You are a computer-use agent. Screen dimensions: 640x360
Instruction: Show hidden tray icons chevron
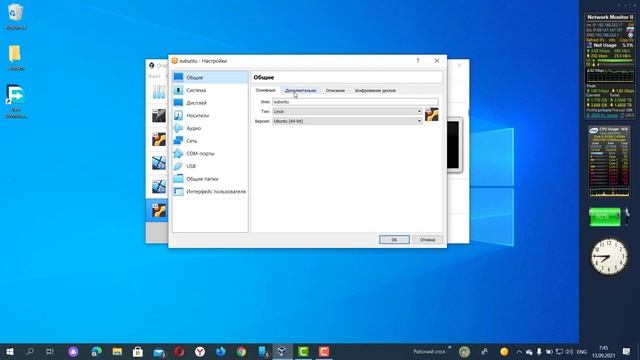coord(519,351)
